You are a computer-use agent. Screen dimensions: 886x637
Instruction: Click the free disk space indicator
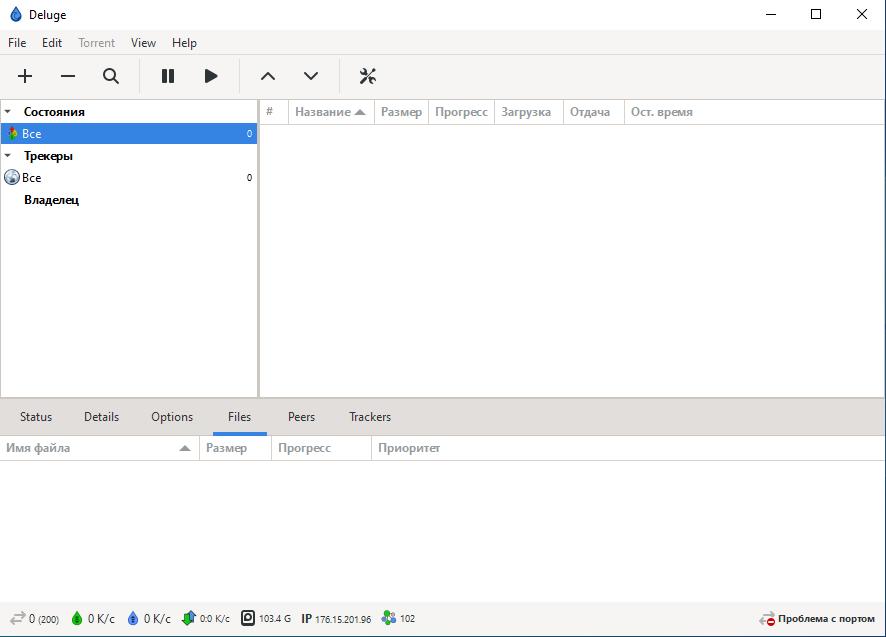tap(248, 619)
